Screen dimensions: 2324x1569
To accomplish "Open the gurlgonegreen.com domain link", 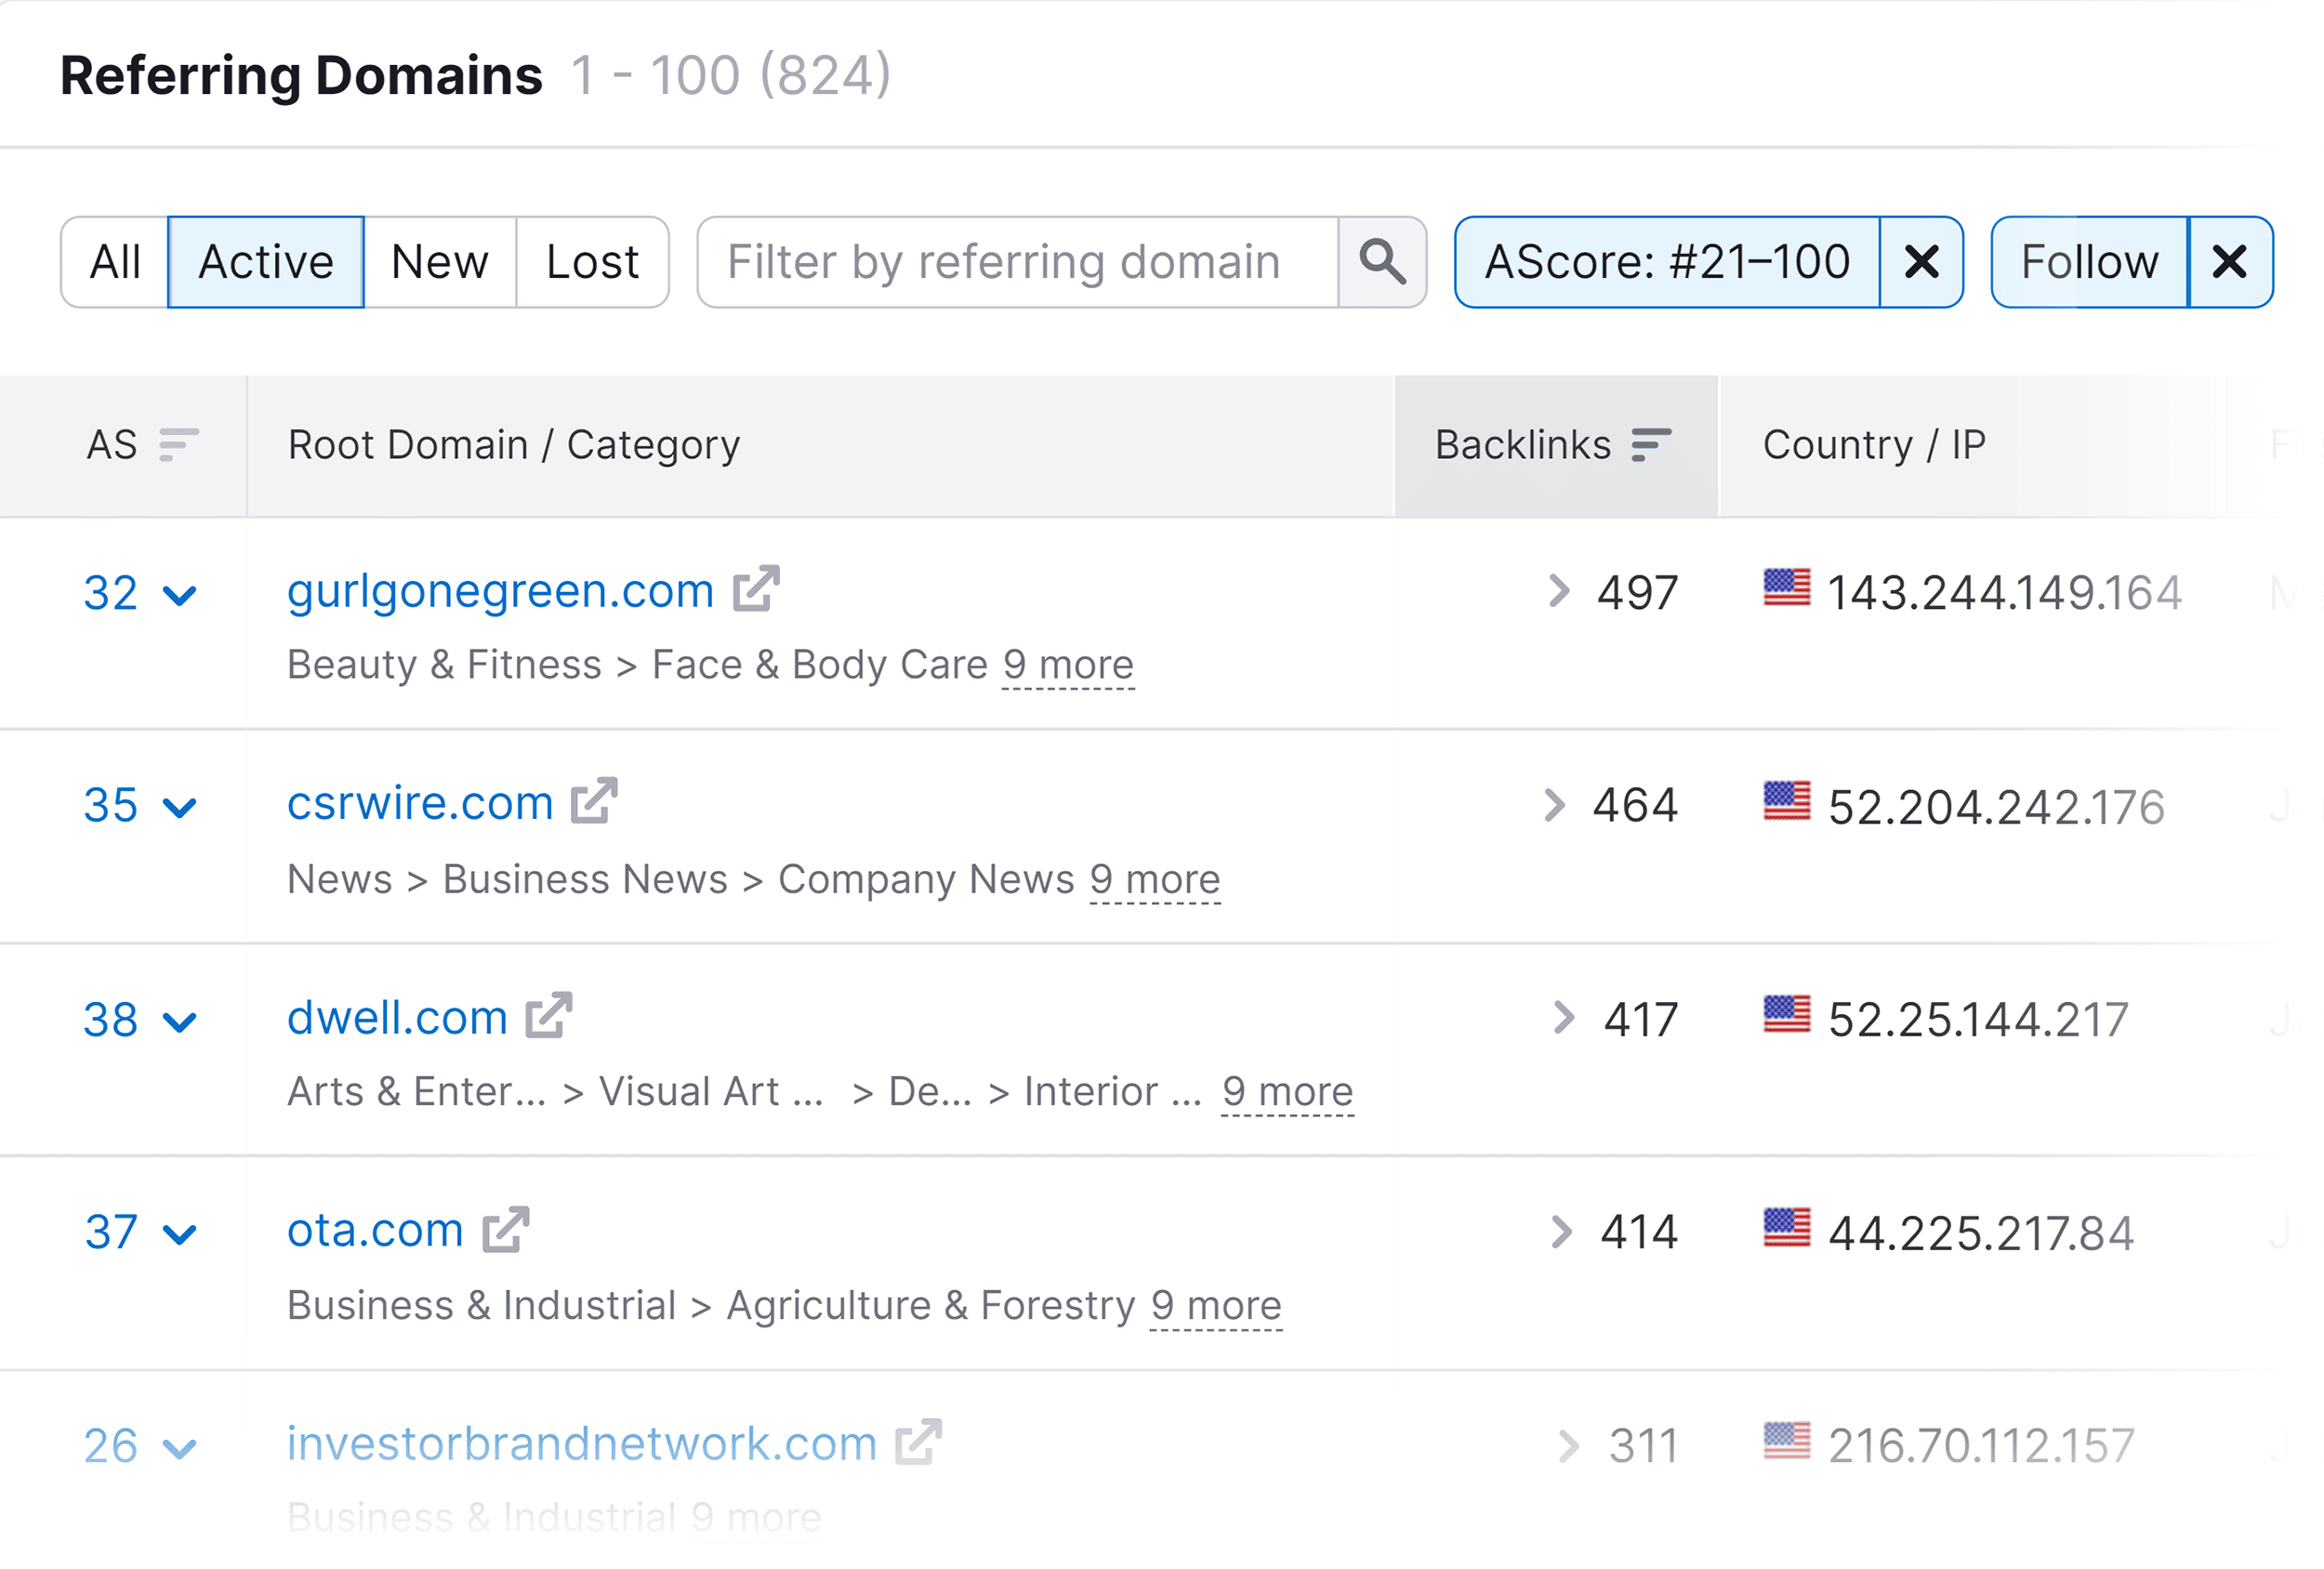I will click(497, 590).
